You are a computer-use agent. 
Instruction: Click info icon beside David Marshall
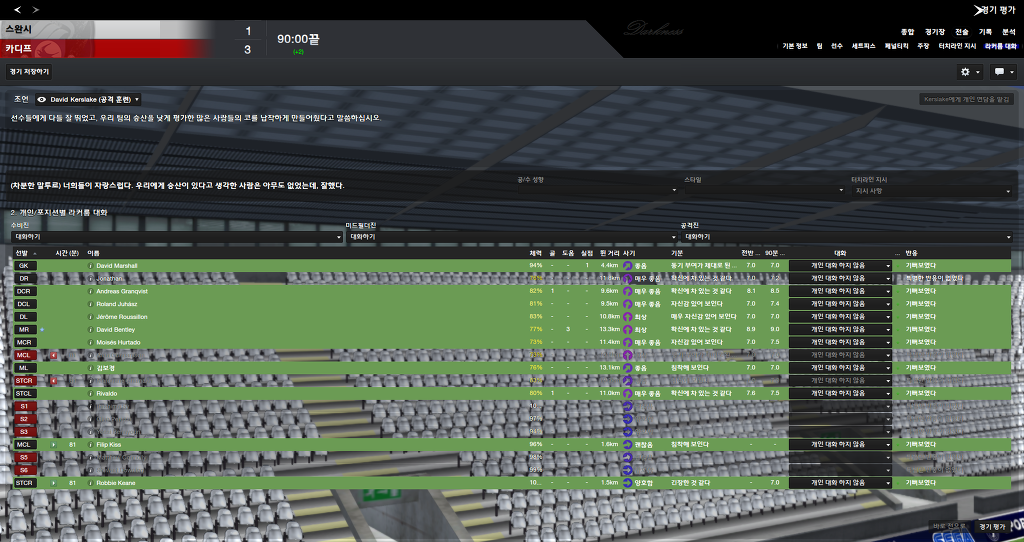pos(90,266)
